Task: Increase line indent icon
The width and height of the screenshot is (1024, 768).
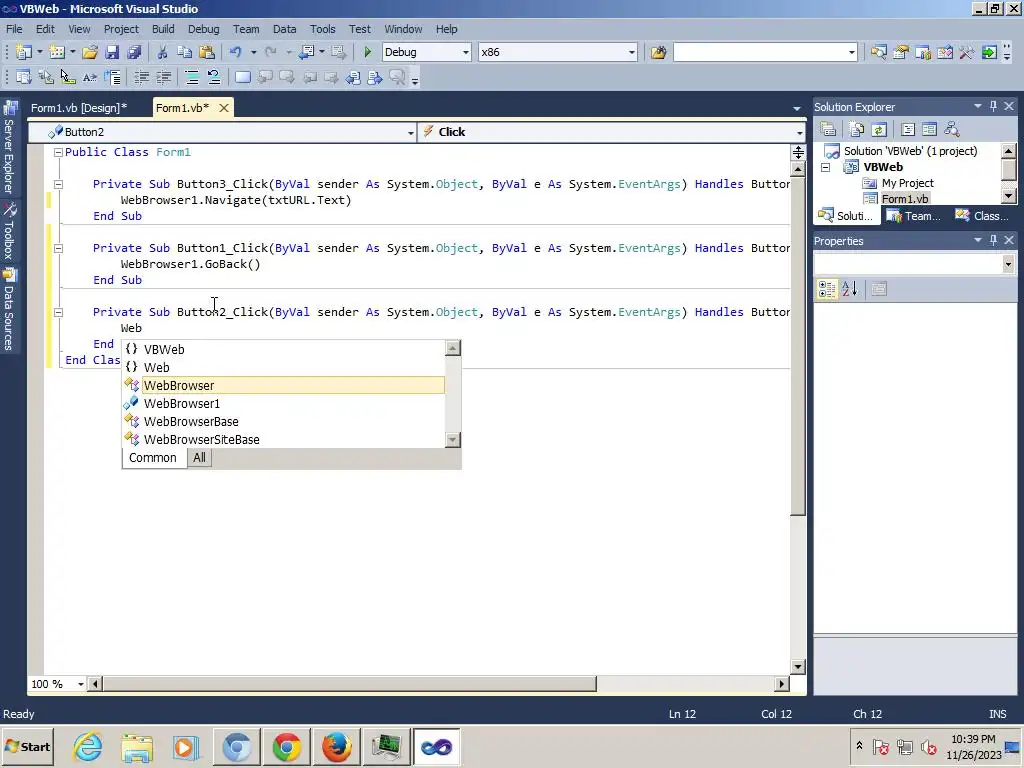Action: pyautogui.click(x=163, y=78)
